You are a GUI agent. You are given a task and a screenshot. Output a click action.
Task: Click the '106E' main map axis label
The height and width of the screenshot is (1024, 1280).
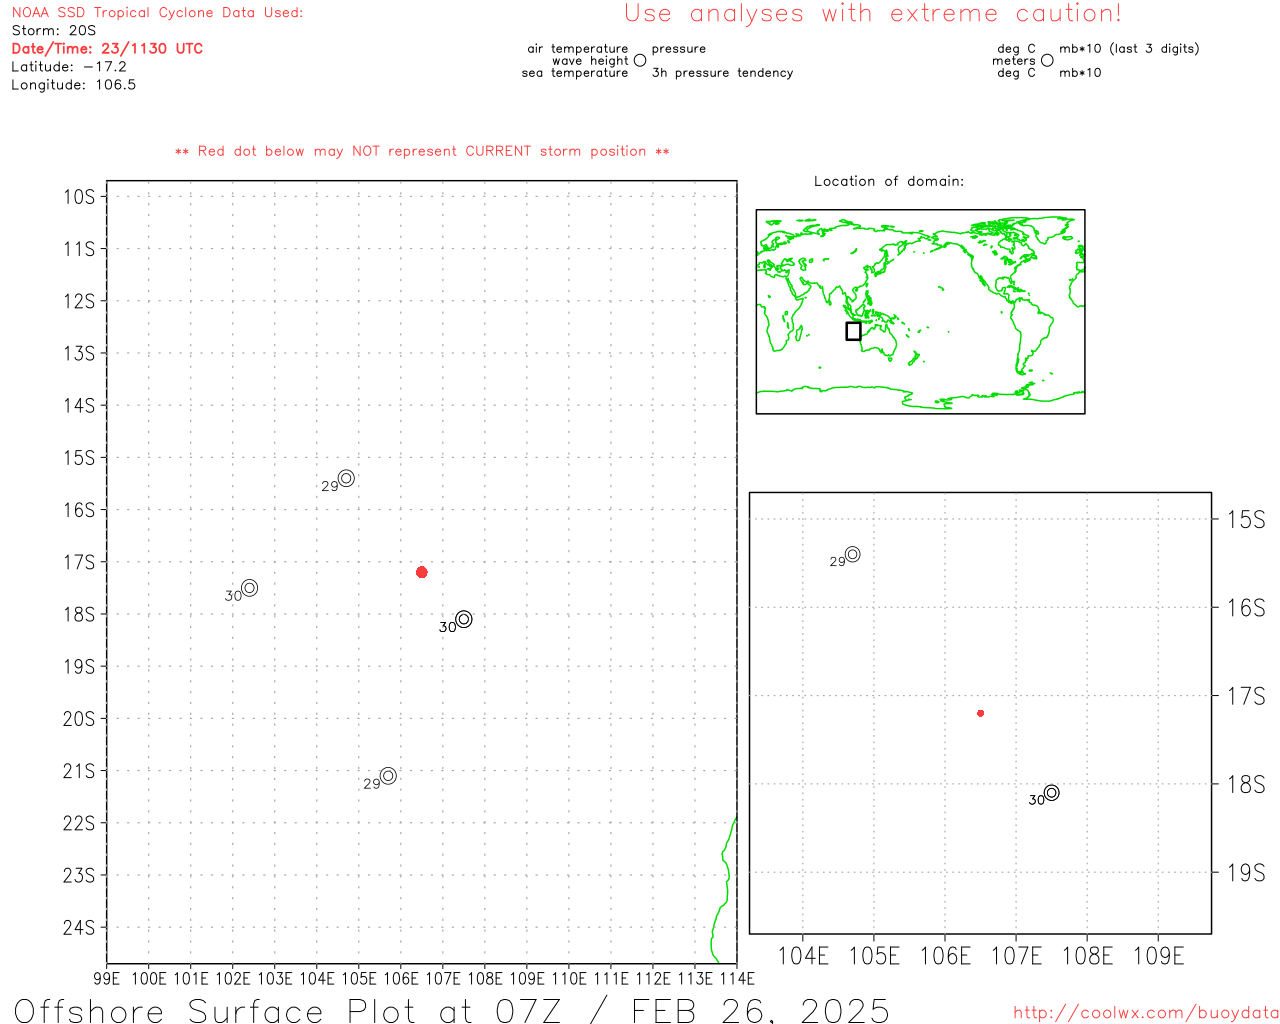(401, 979)
